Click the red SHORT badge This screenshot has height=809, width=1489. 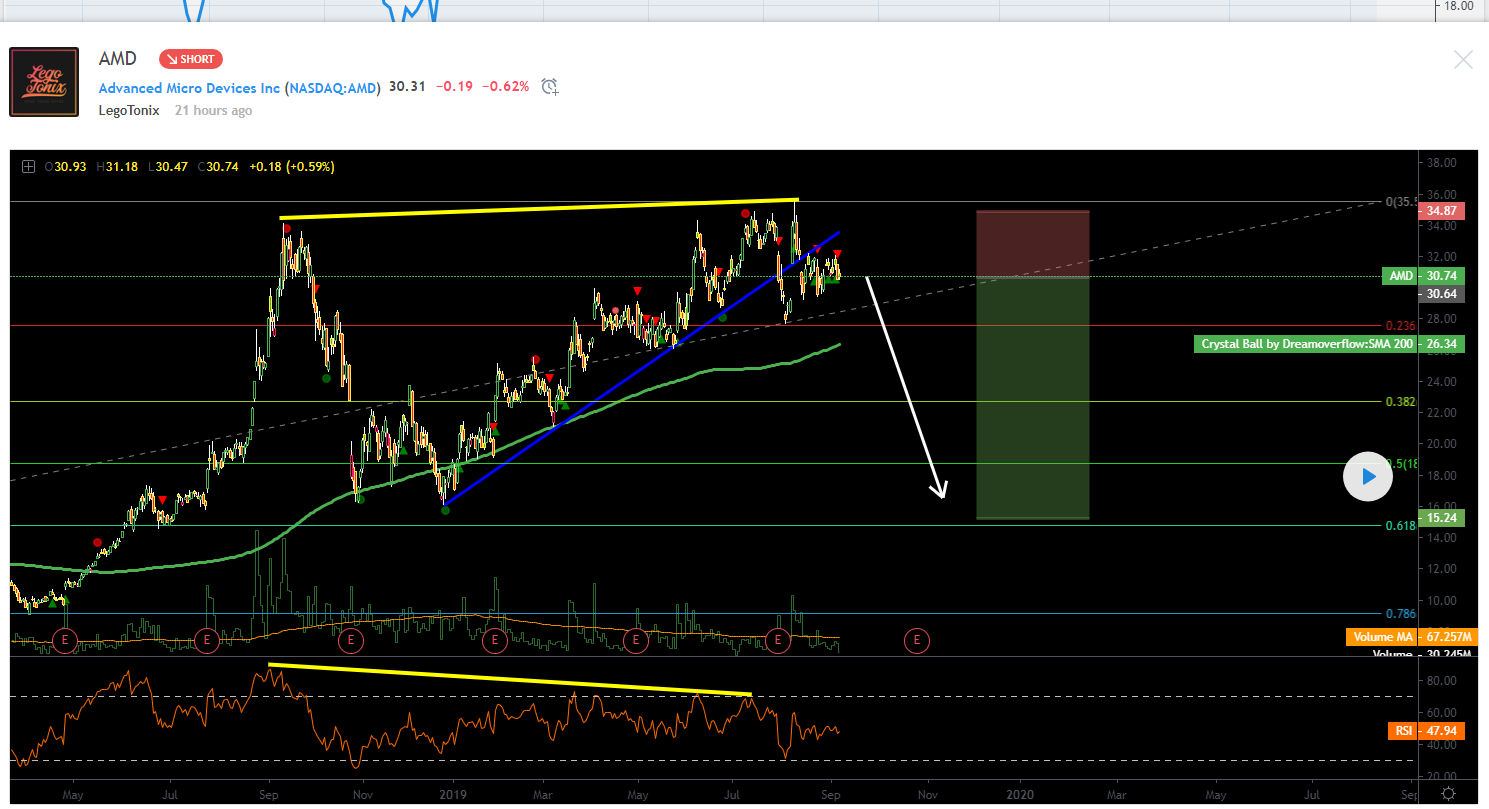190,59
